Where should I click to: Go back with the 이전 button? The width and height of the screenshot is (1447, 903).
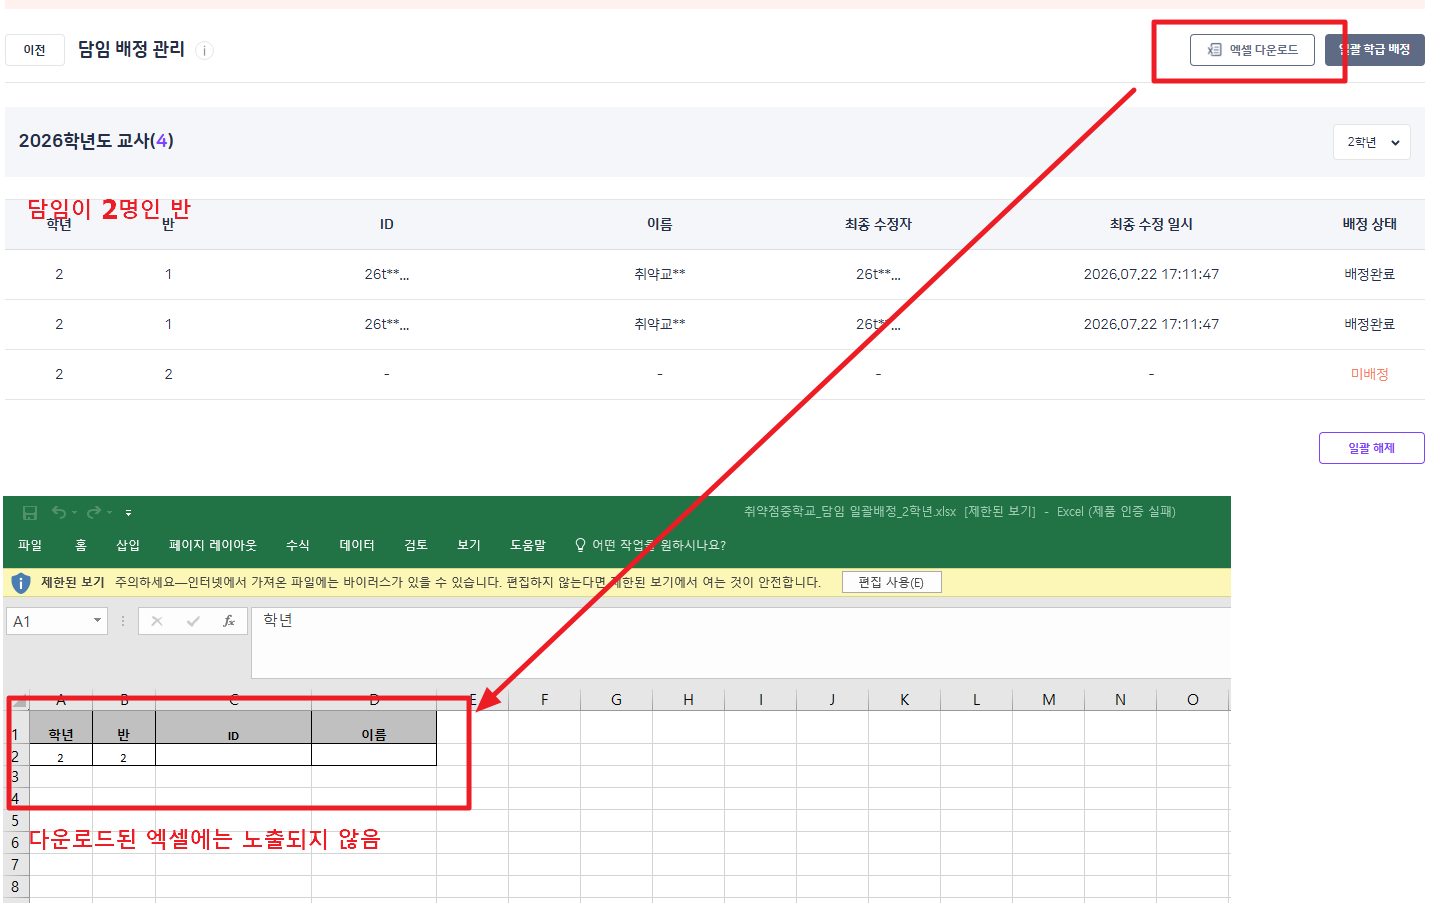point(35,50)
